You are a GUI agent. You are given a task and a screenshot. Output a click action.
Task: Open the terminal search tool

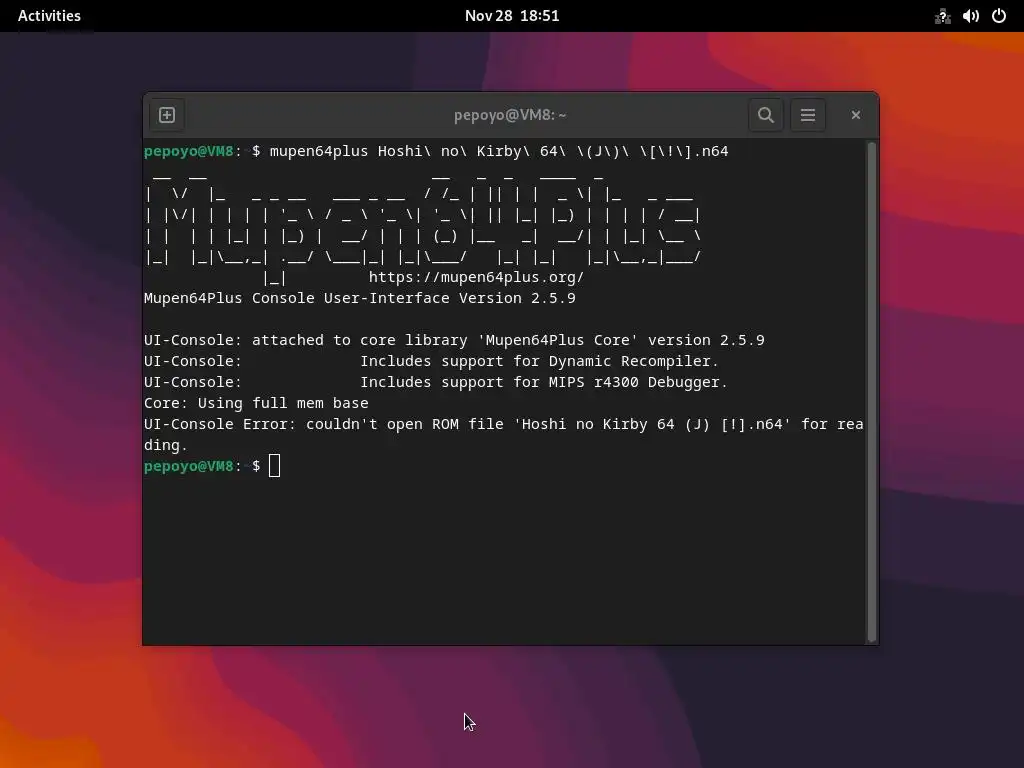coord(765,115)
